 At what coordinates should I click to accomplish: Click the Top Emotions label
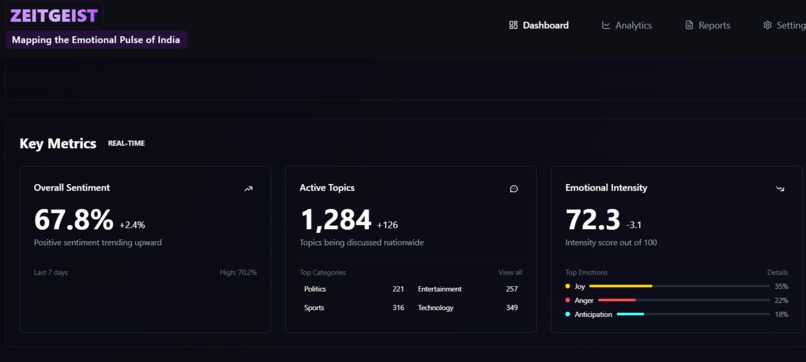point(586,273)
